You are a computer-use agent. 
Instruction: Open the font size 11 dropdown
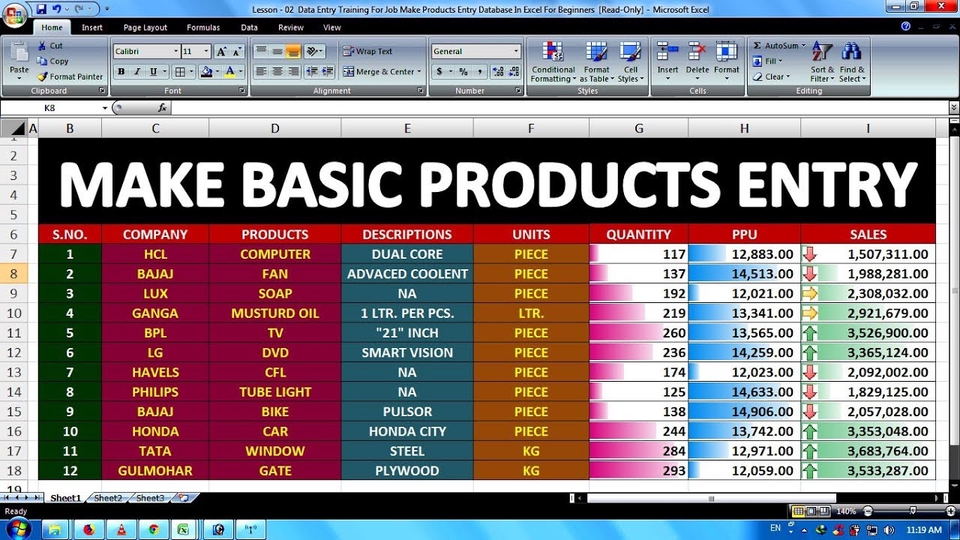[x=206, y=51]
